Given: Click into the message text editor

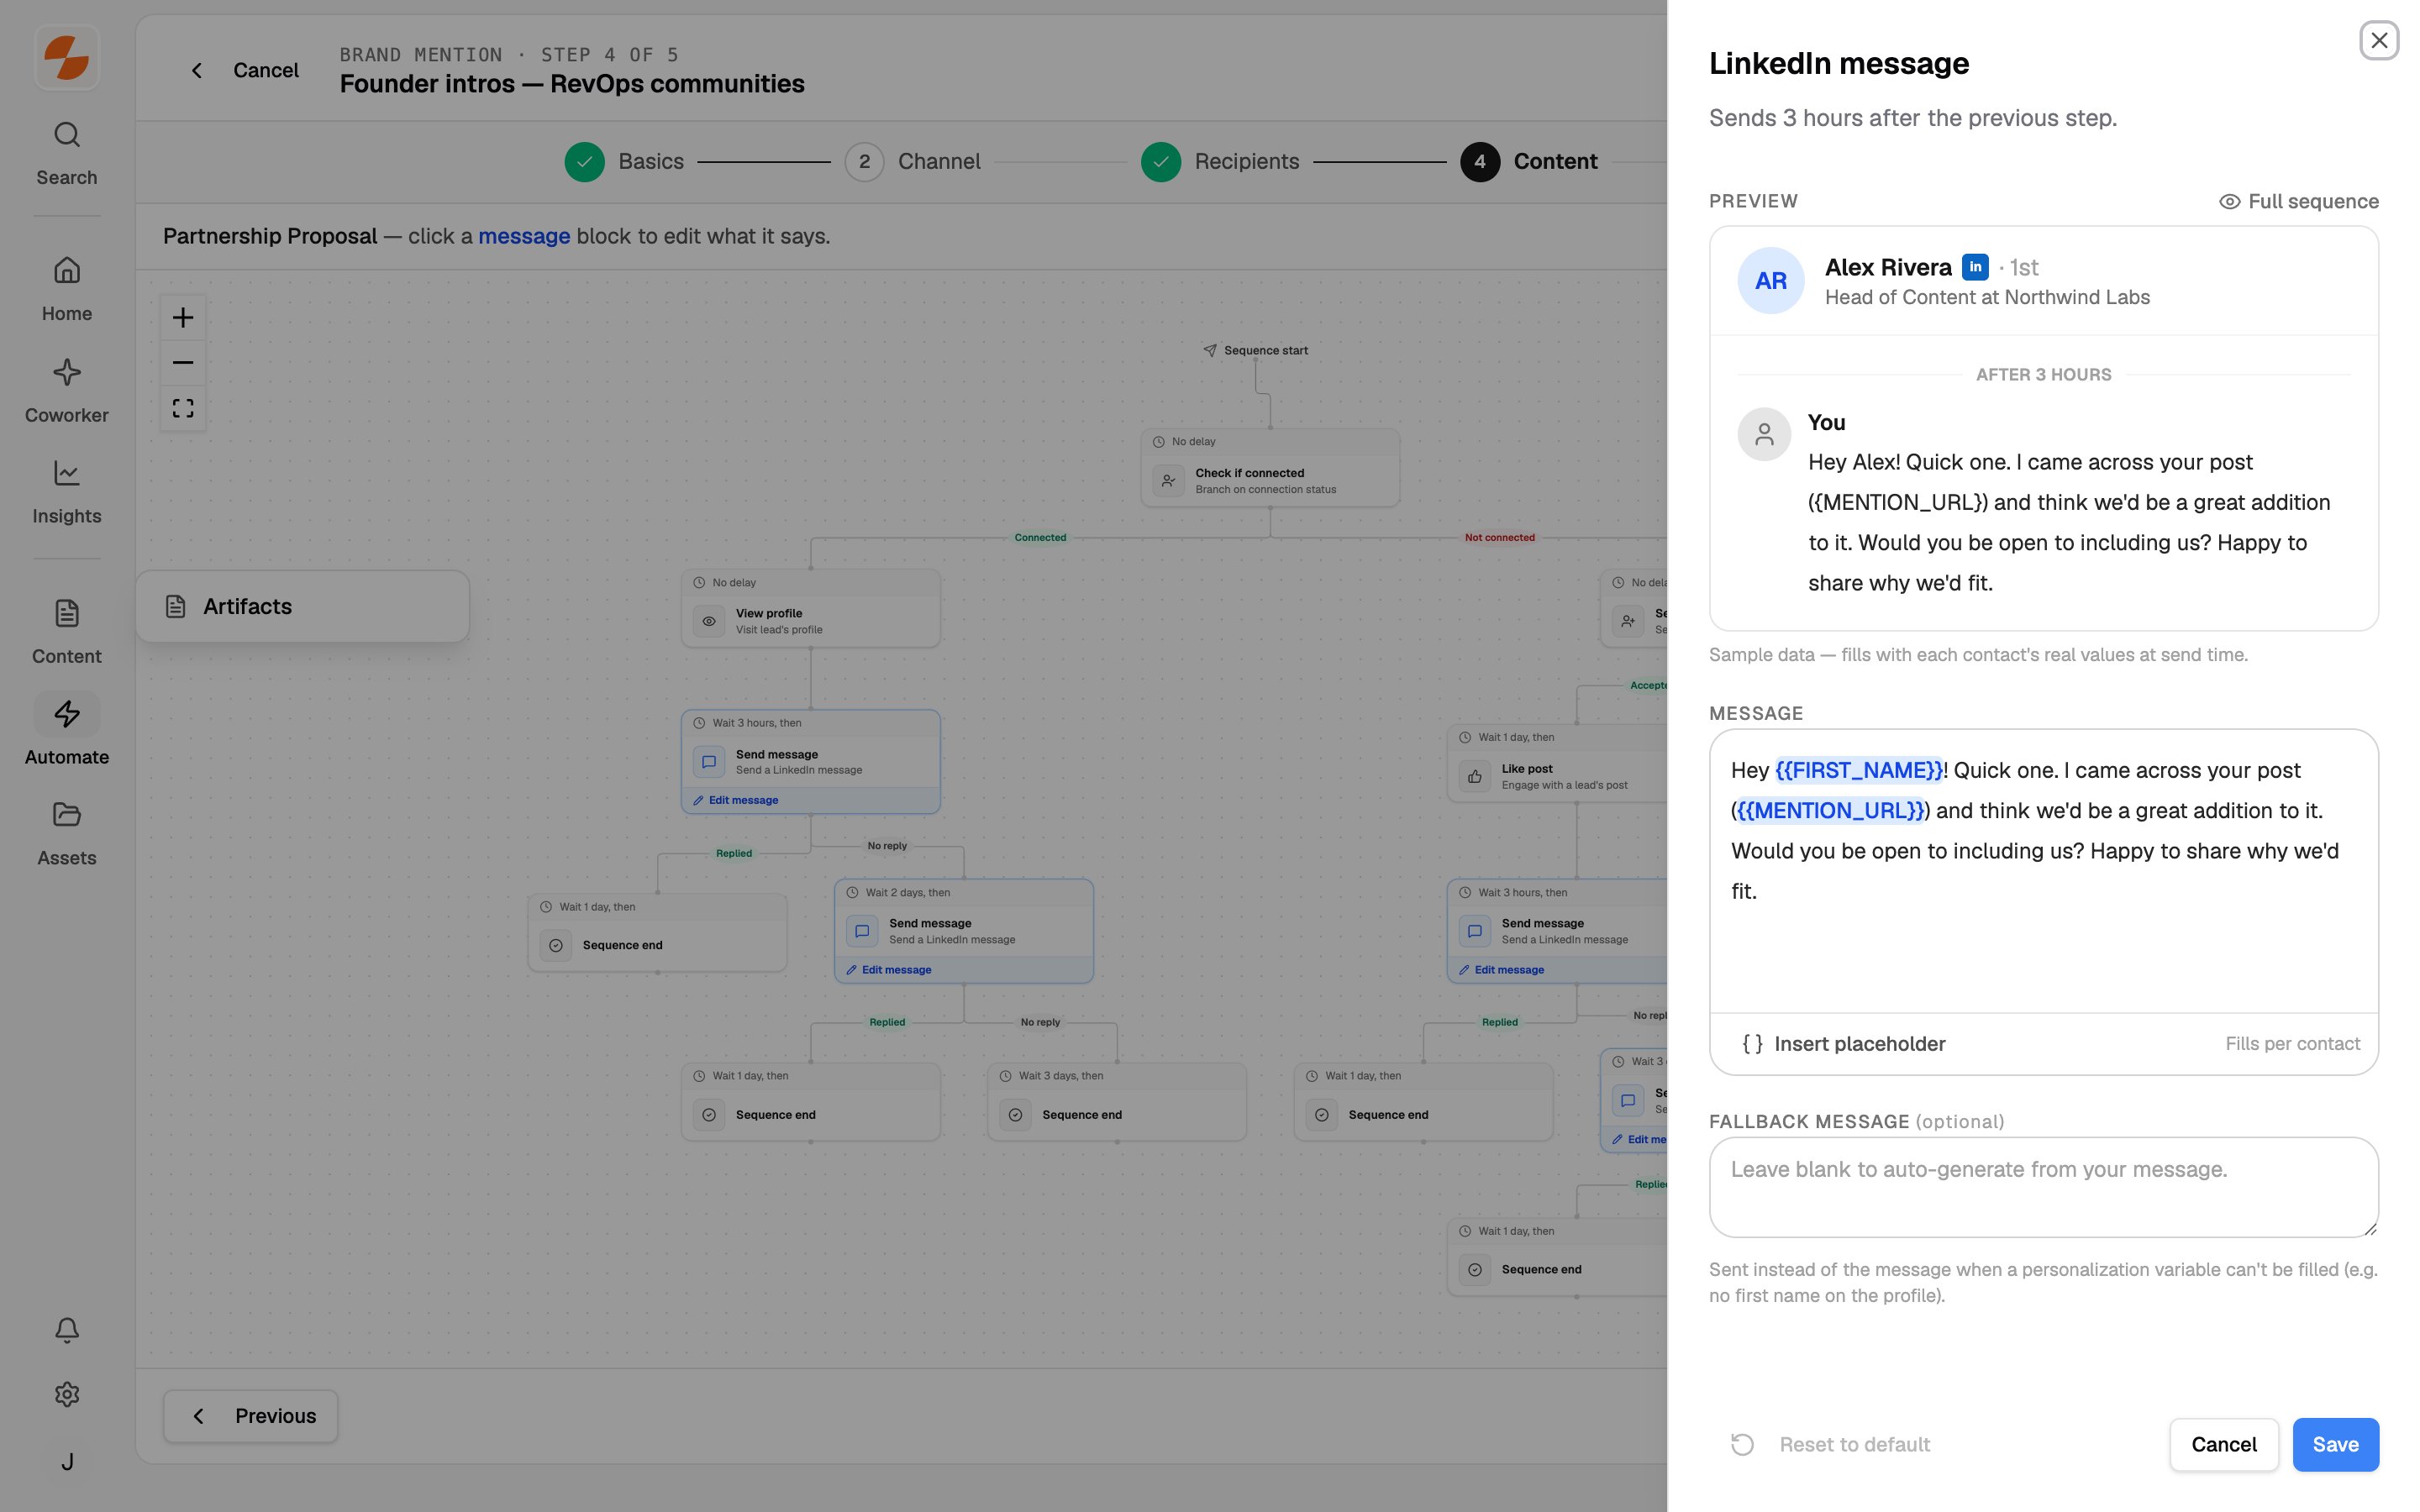Looking at the screenshot, I should pyautogui.click(x=2043, y=871).
